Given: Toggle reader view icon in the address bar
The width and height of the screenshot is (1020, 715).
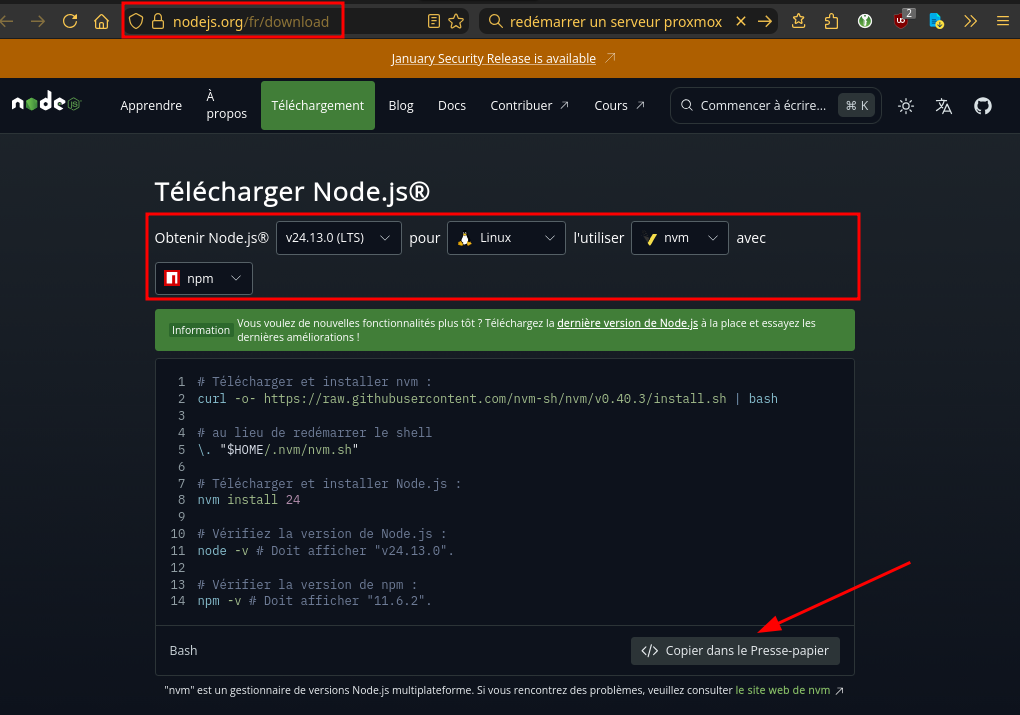Looking at the screenshot, I should [x=433, y=21].
